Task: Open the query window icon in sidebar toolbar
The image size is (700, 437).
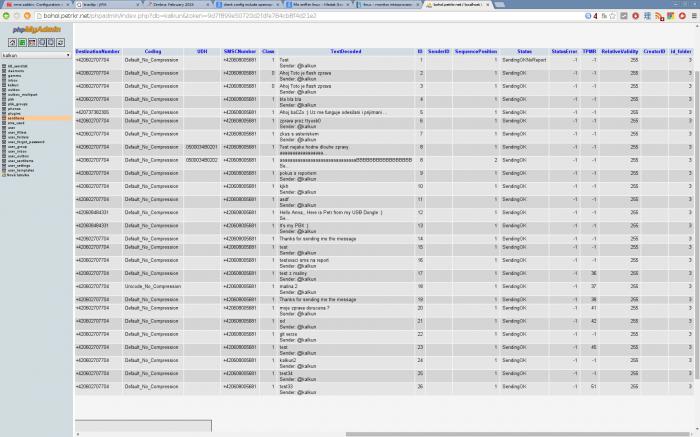Action: (32, 42)
